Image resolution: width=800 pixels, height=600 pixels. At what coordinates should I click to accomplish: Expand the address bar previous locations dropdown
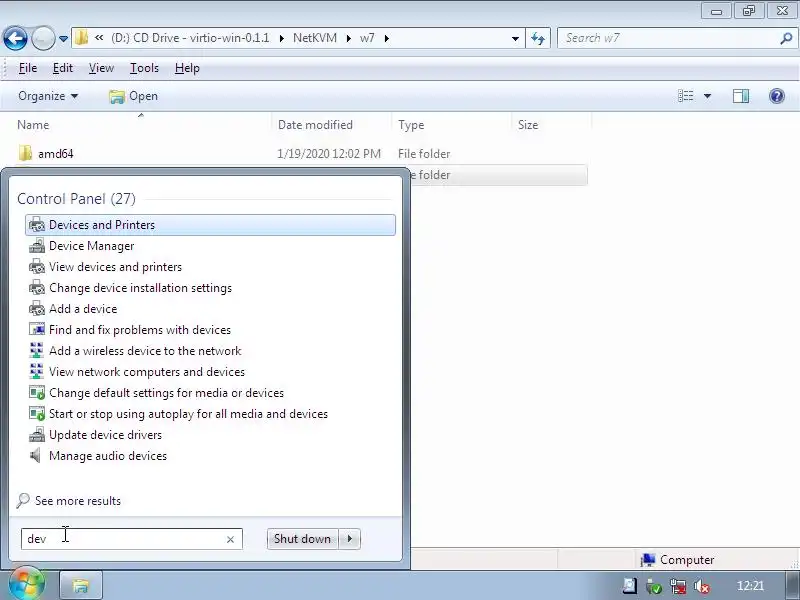coord(515,38)
